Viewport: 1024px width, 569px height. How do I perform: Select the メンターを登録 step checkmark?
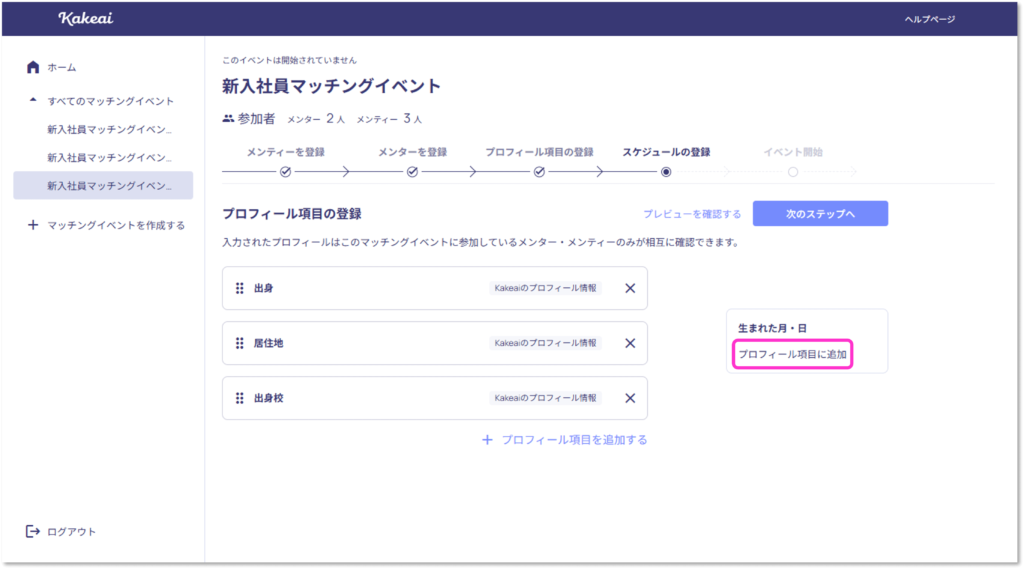click(412, 172)
